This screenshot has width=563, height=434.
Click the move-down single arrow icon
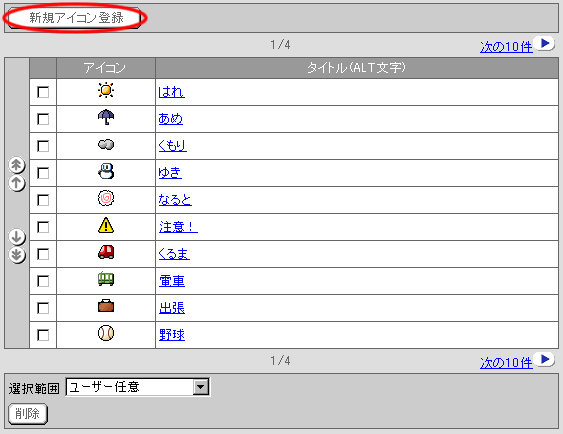17,237
